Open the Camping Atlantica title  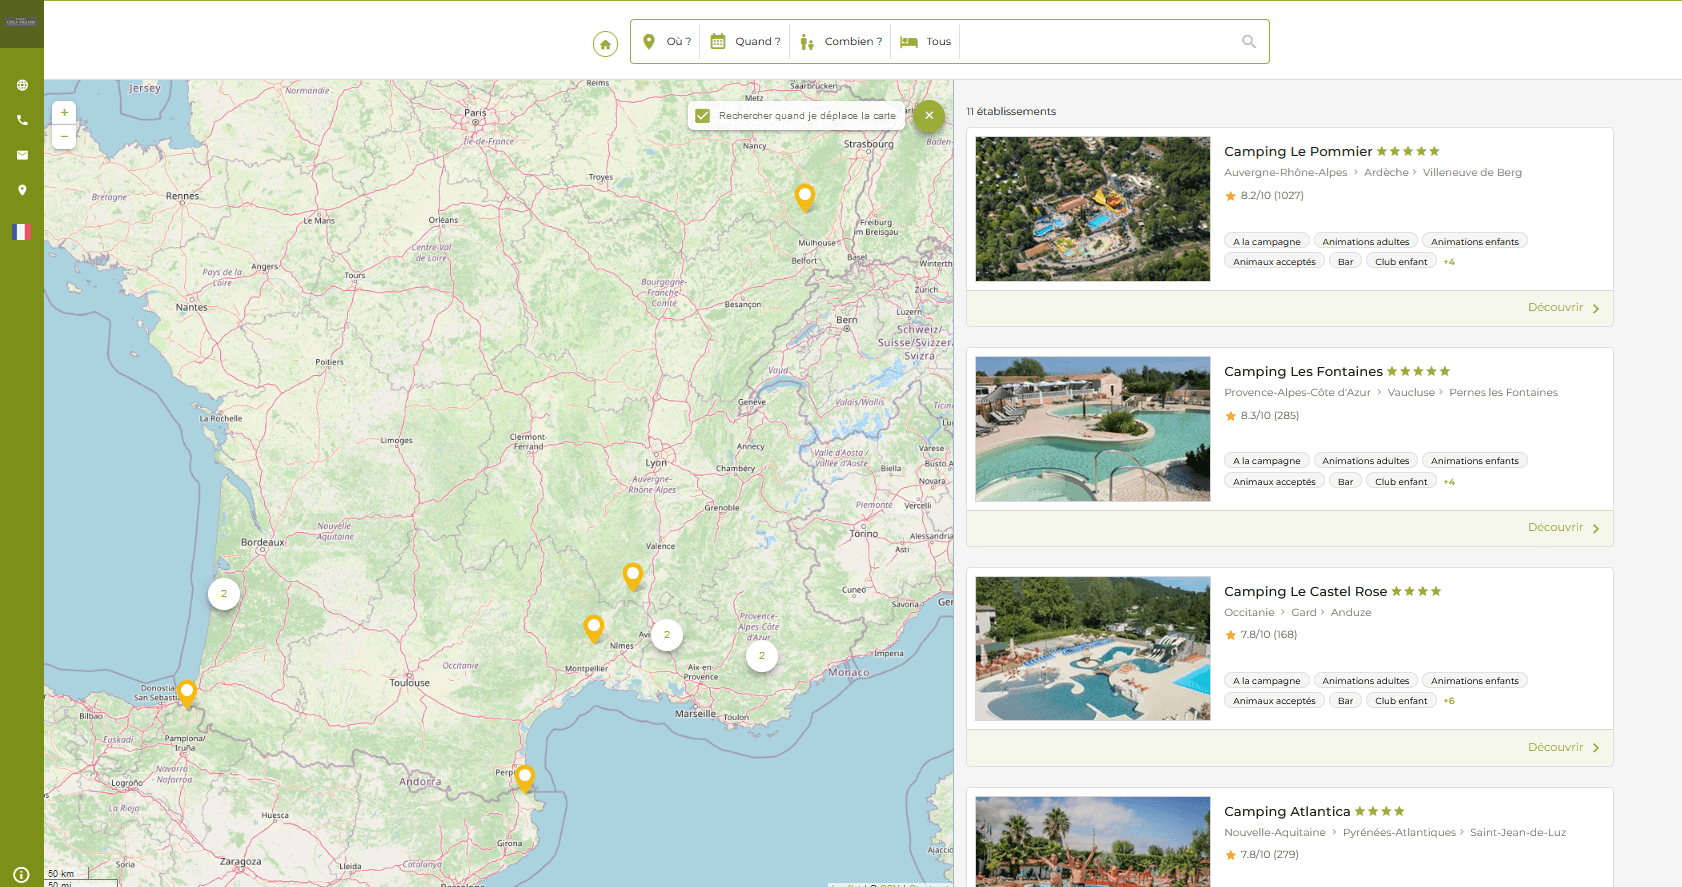1287,812
